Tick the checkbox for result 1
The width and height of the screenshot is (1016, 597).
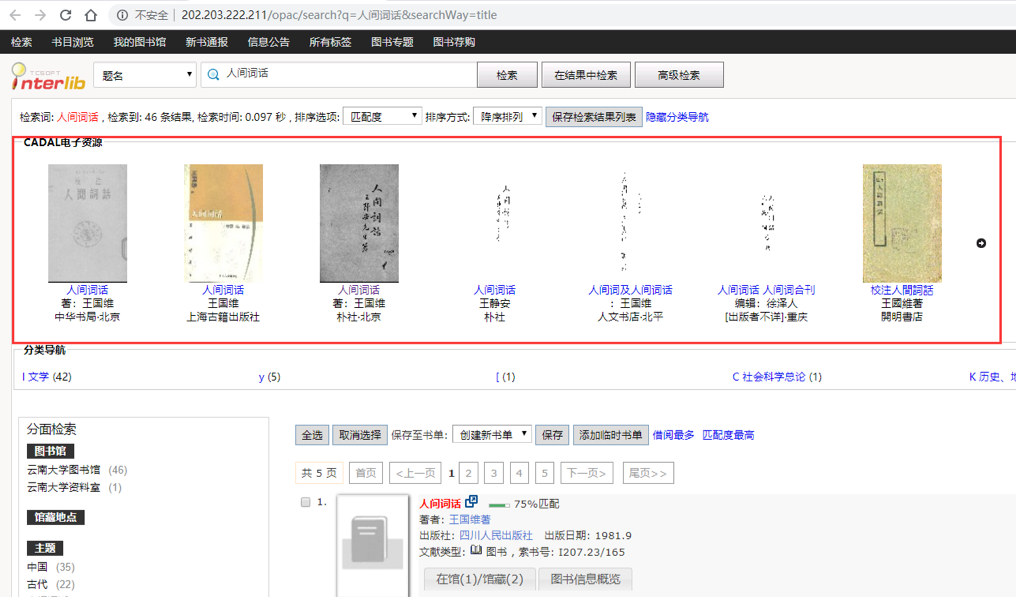tap(306, 503)
